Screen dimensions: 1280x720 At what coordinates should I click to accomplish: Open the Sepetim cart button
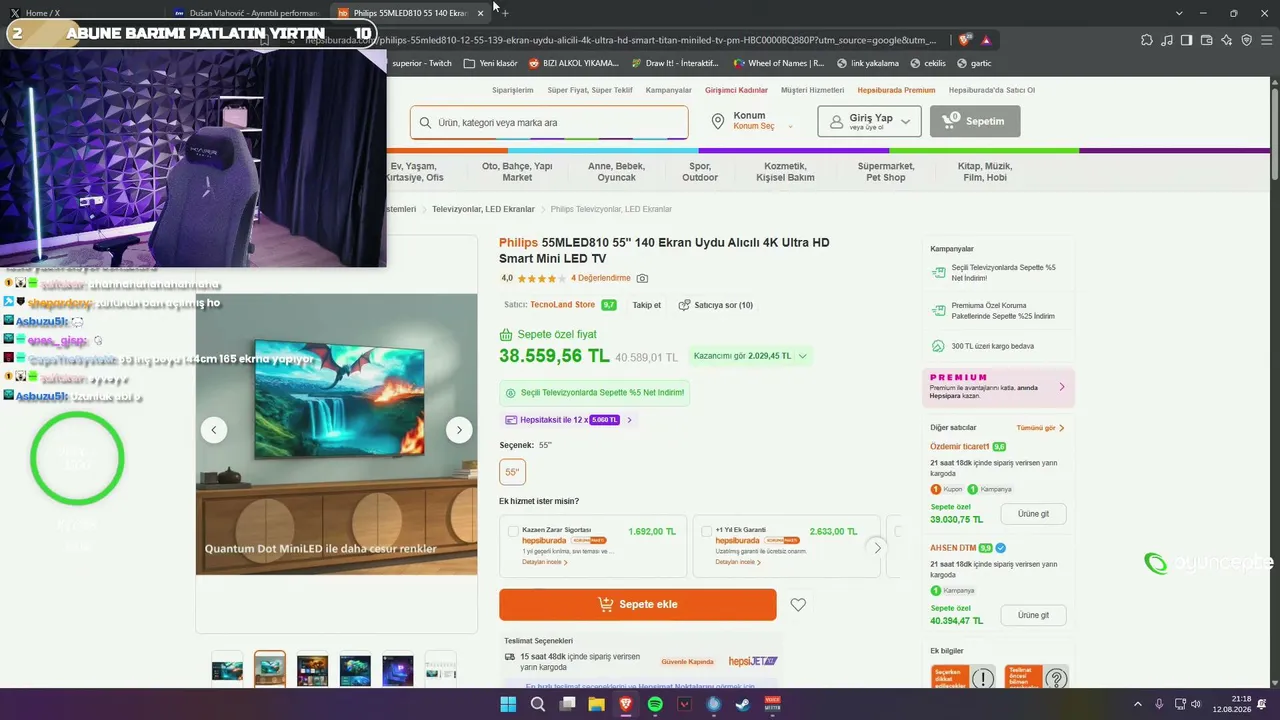click(975, 121)
